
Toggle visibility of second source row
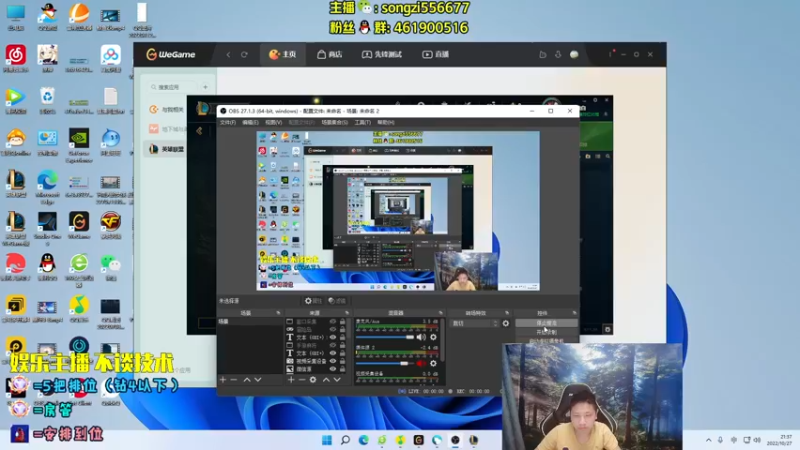pyautogui.click(x=333, y=330)
